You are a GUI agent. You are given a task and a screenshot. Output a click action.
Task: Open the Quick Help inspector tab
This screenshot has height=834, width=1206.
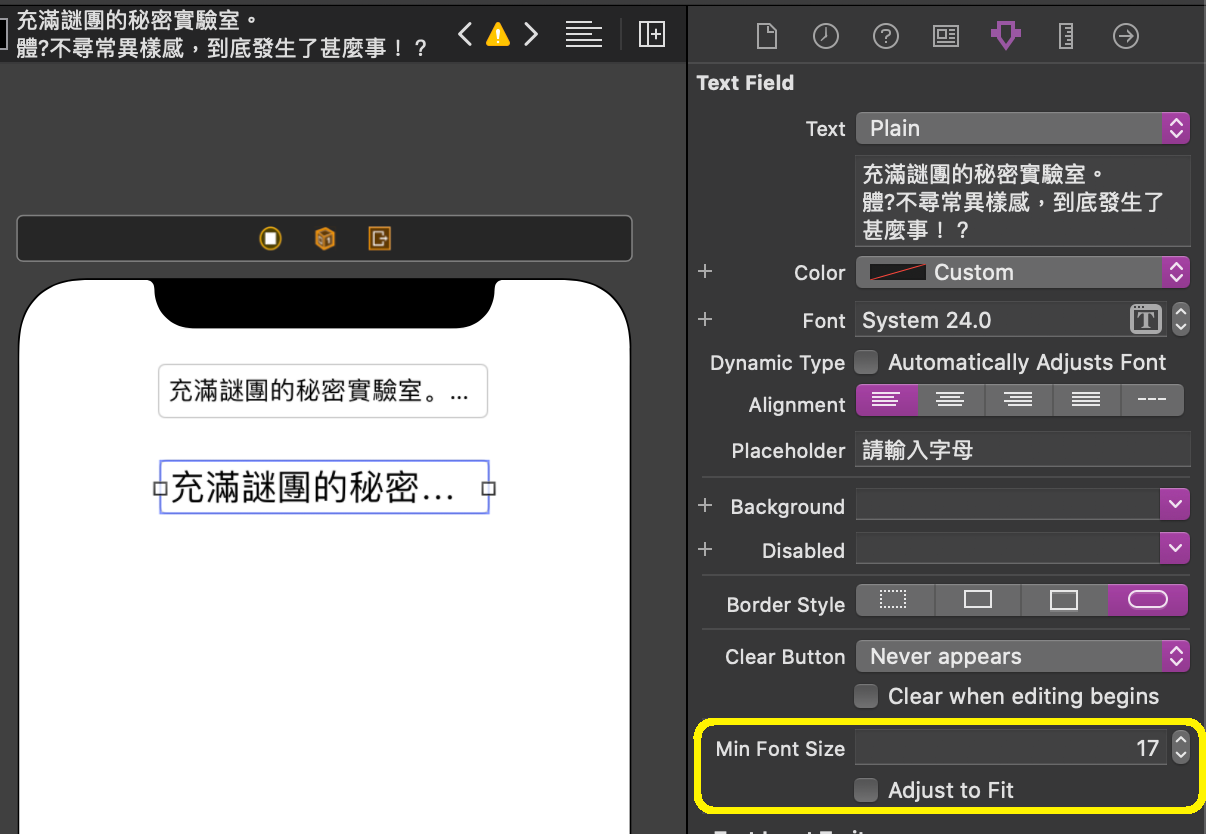886,36
